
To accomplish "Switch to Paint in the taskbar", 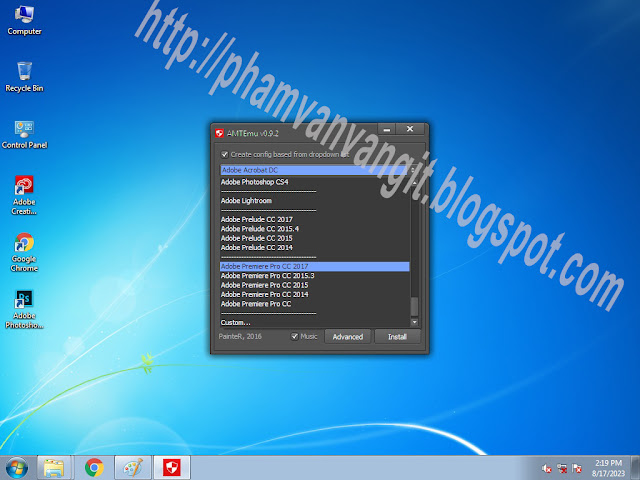I will tap(133, 468).
